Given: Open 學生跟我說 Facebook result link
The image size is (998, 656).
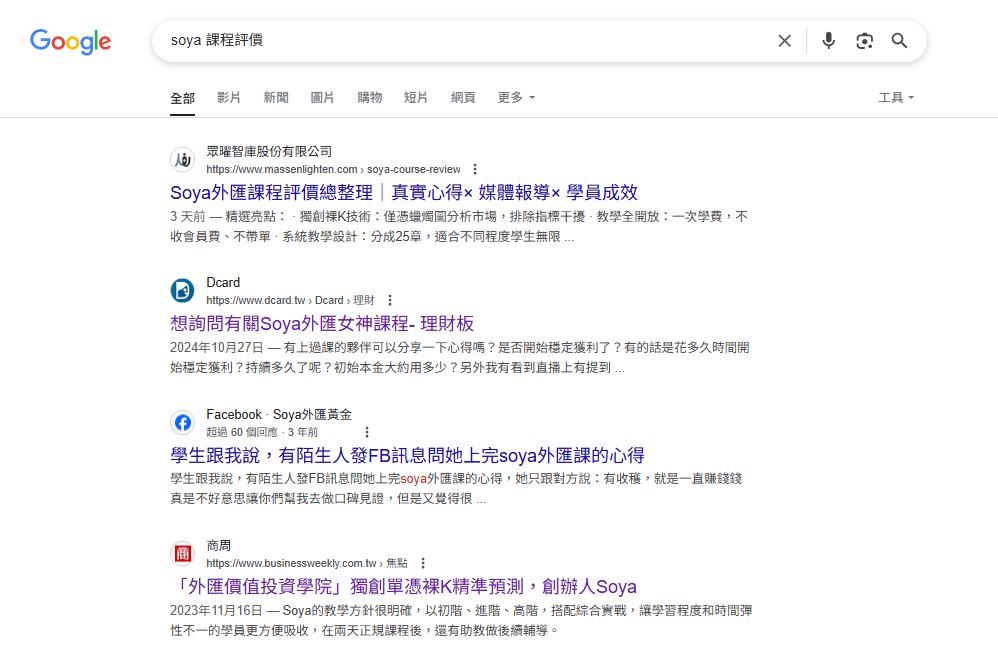Looking at the screenshot, I should point(407,455).
